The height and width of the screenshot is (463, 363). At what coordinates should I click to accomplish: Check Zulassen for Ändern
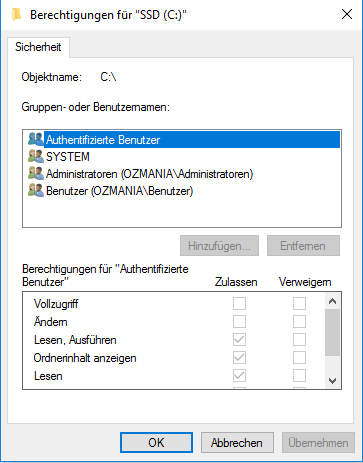[239, 322]
